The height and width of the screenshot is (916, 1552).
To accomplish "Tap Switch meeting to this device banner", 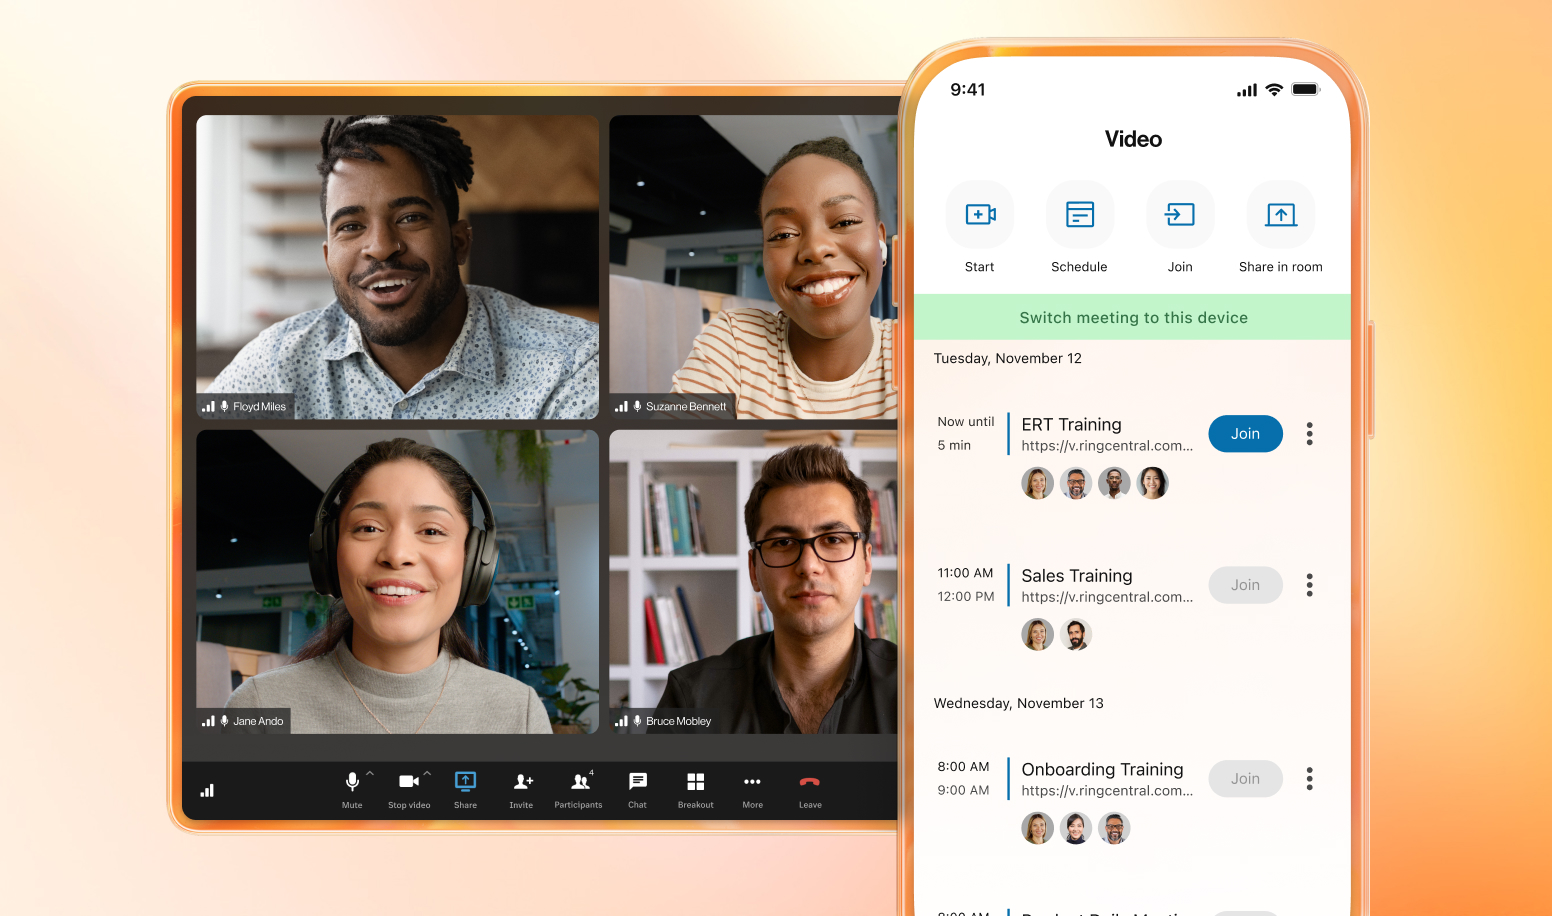I will 1133,318.
